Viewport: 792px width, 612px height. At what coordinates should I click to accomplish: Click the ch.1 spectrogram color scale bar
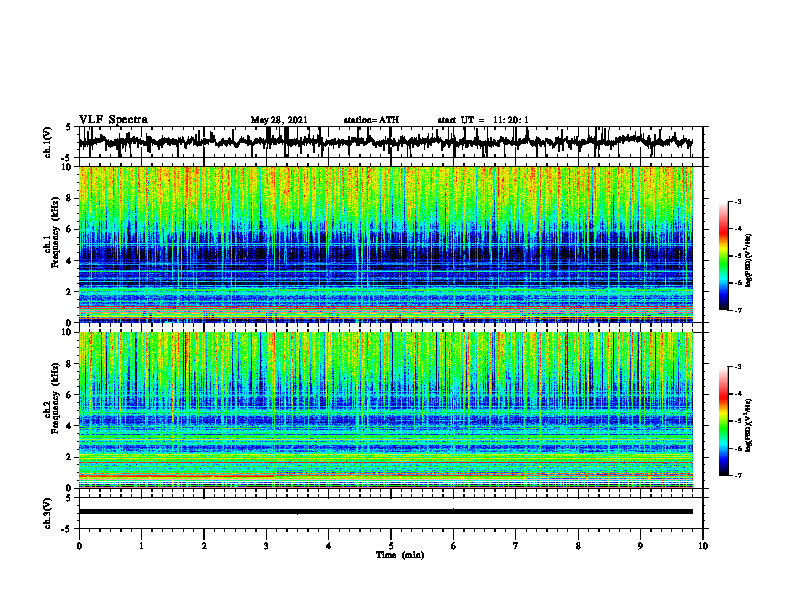724,256
